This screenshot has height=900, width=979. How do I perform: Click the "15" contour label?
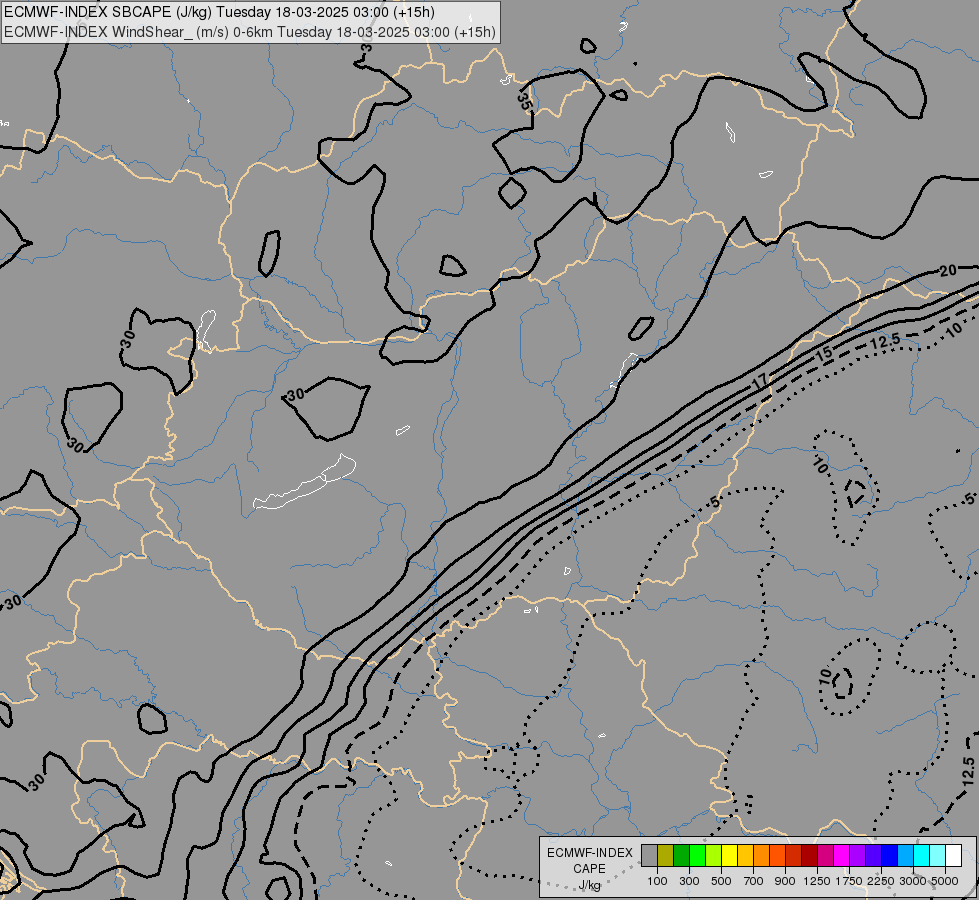coord(824,354)
